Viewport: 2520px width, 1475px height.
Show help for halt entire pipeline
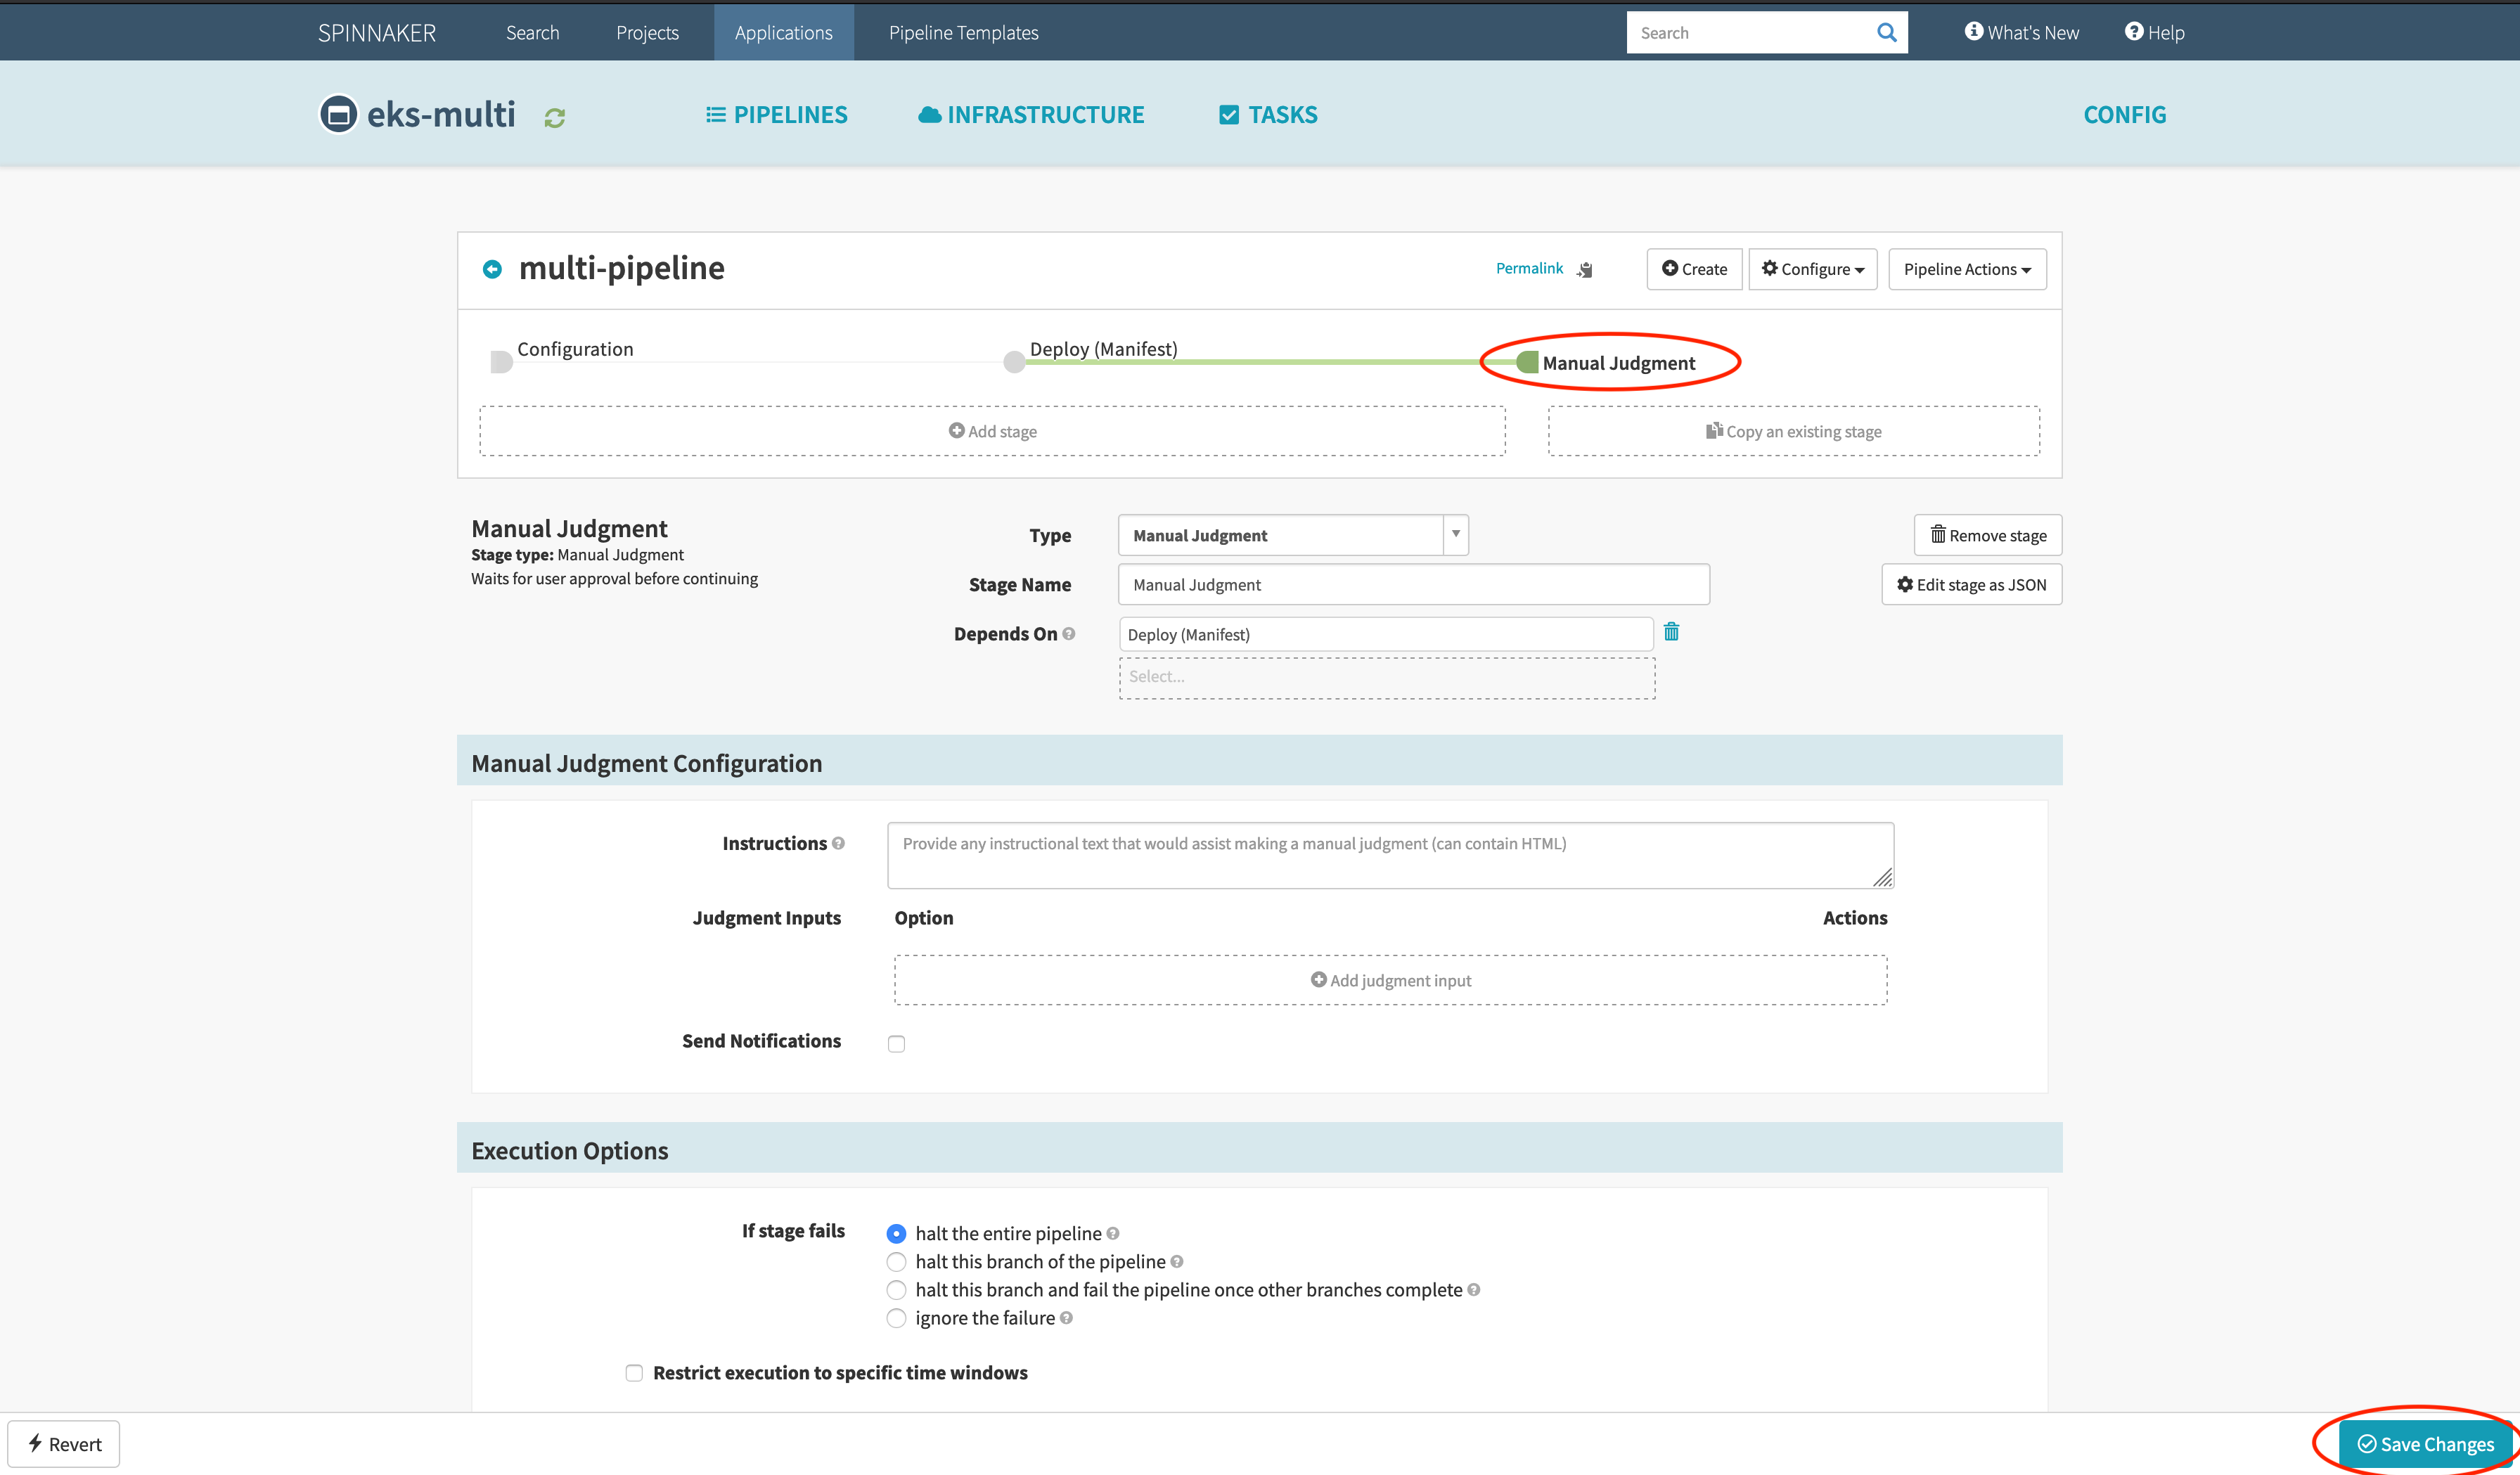click(x=1113, y=1233)
